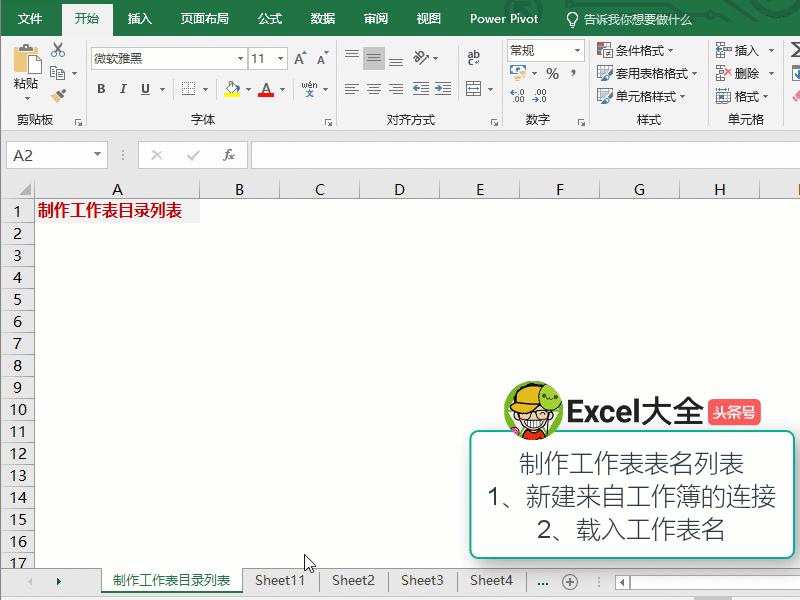This screenshot has width=800, height=600.
Task: Click the new sheet plus button
Action: pyautogui.click(x=569, y=580)
